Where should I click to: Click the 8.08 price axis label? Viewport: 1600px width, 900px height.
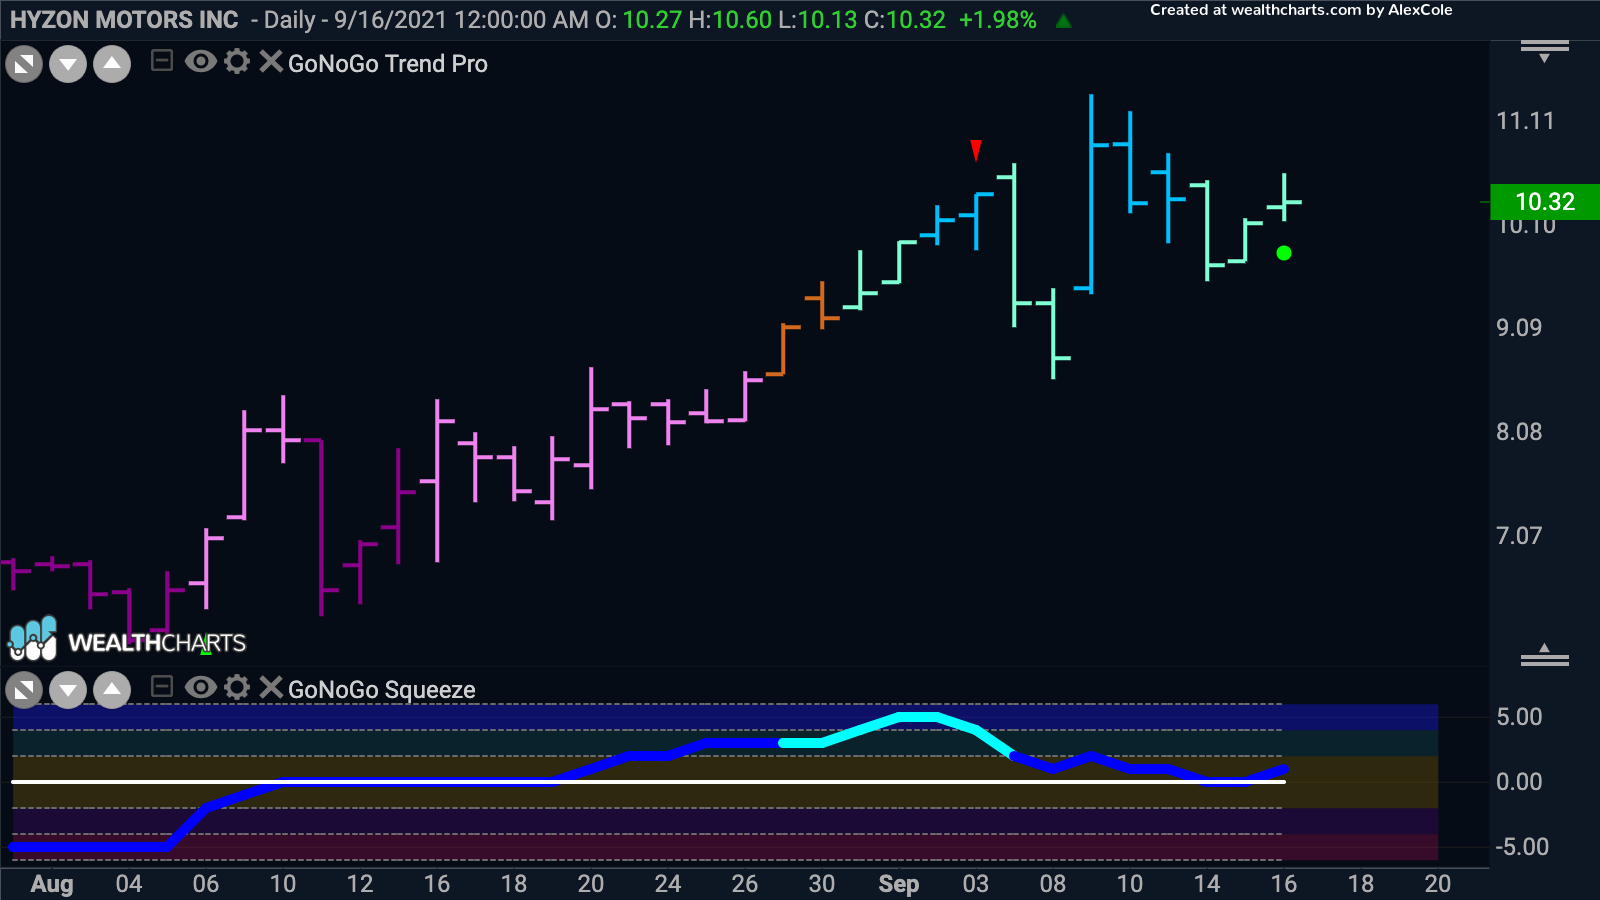coord(1519,432)
